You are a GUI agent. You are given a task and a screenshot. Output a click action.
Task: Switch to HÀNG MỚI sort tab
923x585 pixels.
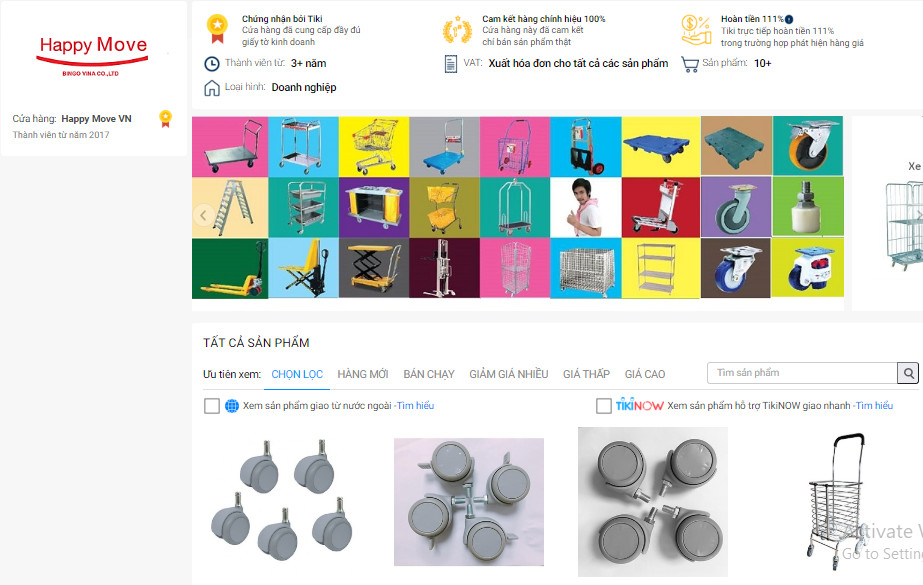[363, 374]
